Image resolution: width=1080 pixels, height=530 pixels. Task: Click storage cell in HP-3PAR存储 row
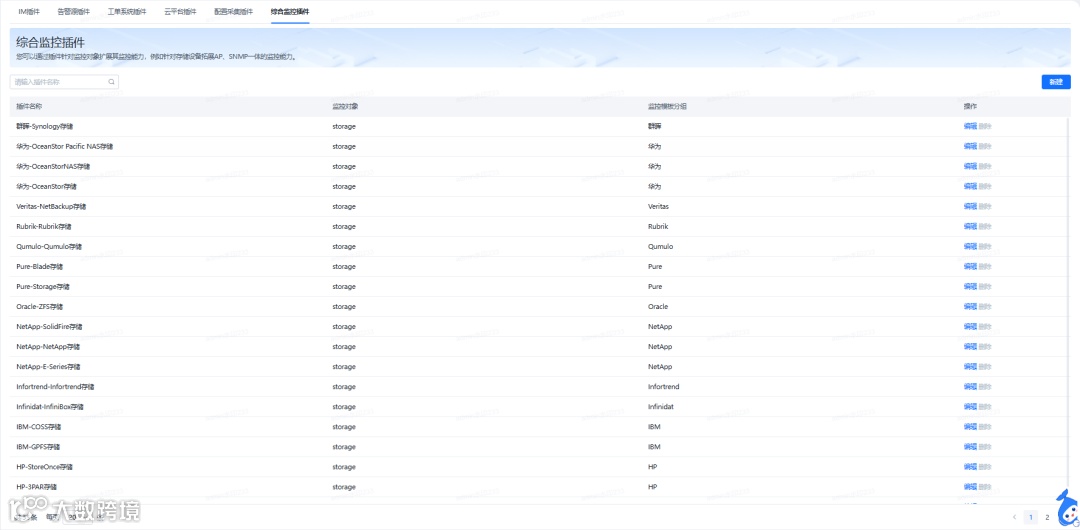[x=344, y=487]
